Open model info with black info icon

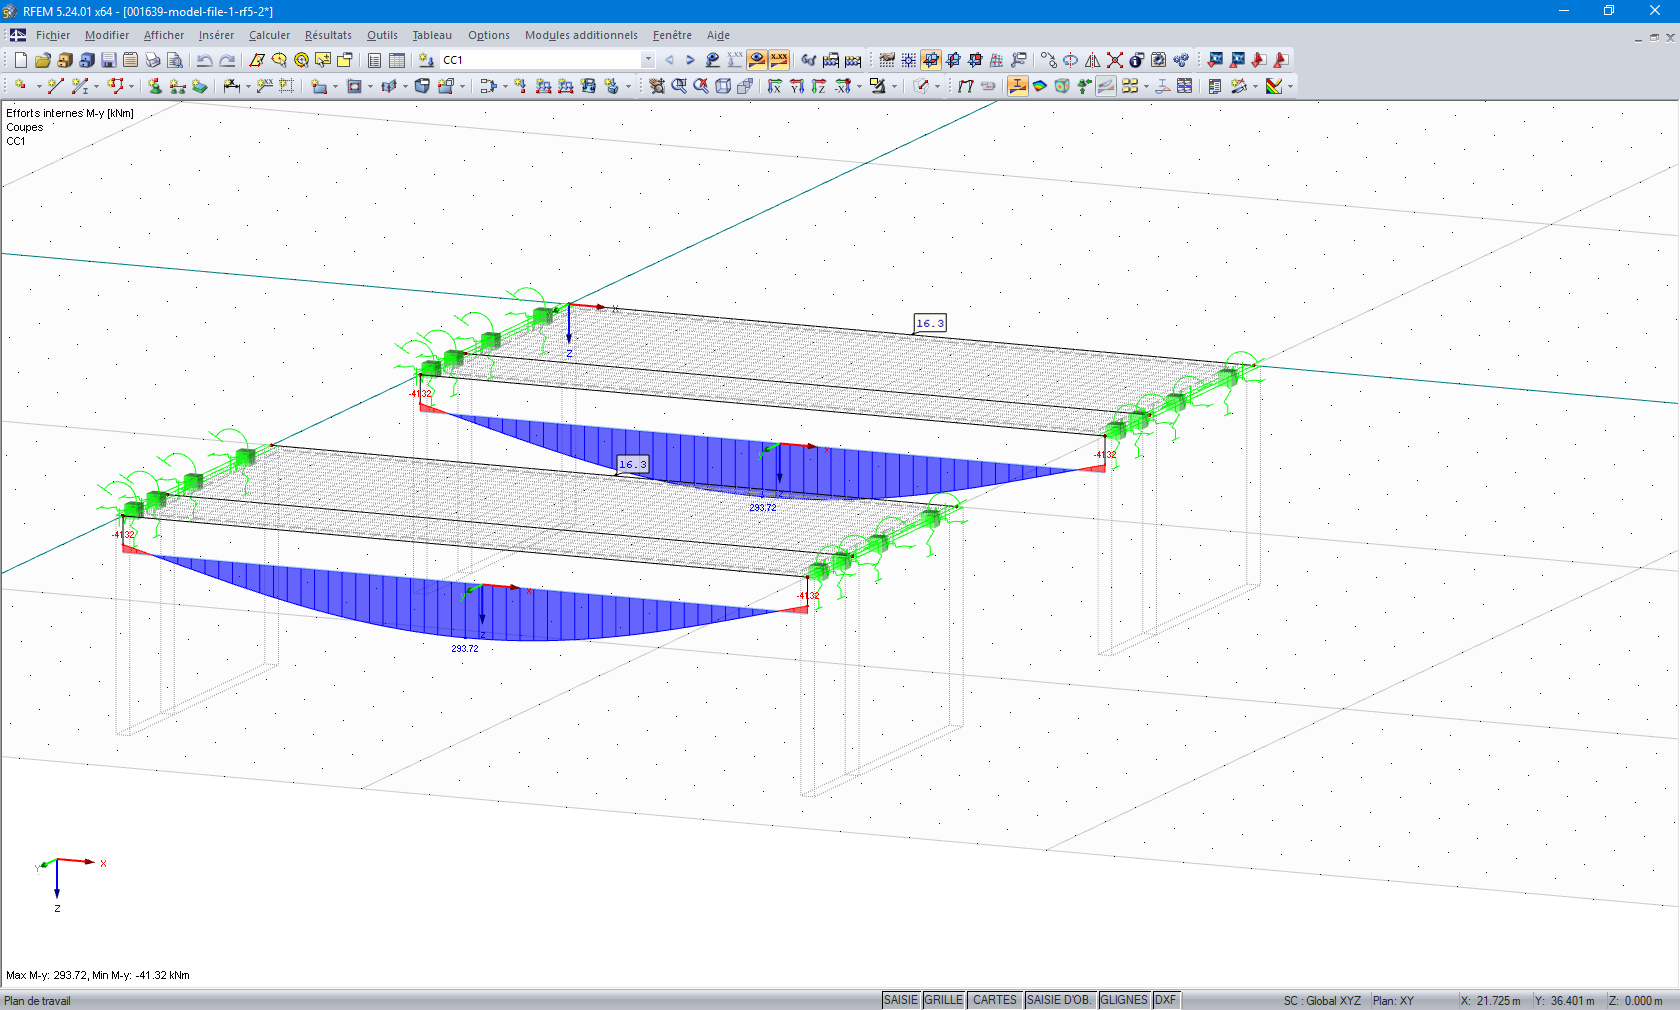coord(1137,60)
